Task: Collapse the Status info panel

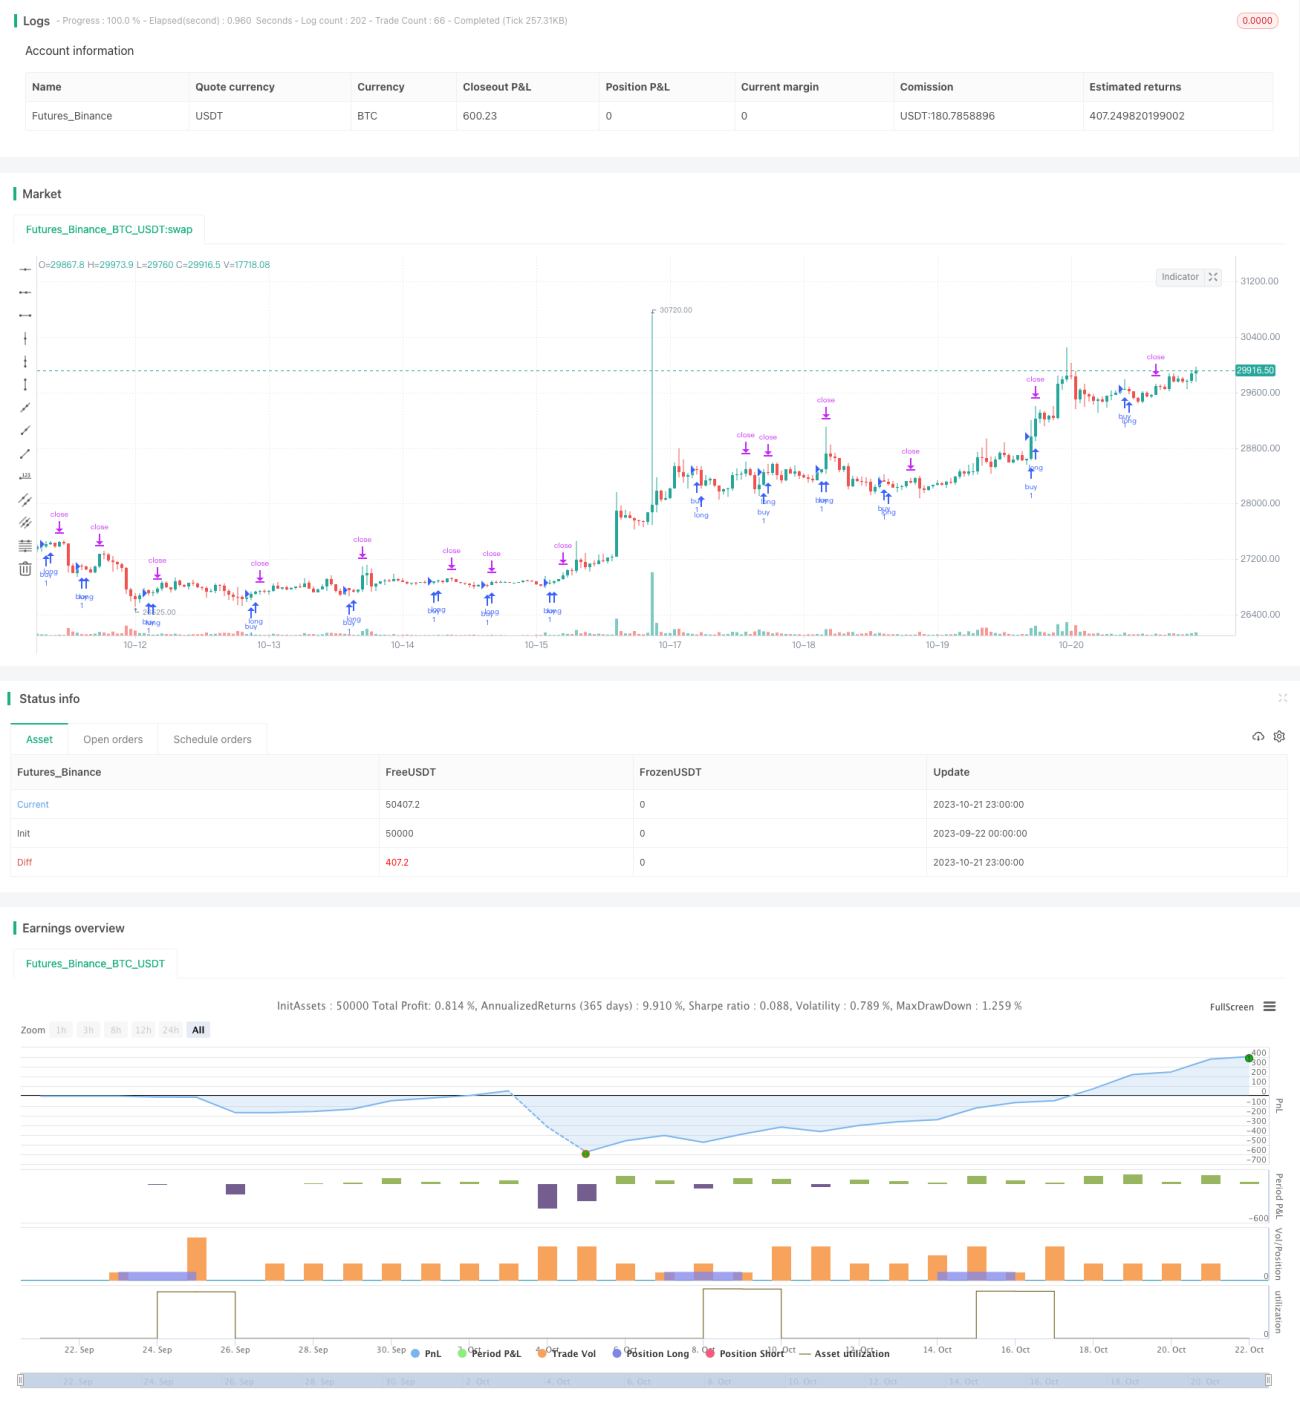Action: (1283, 698)
